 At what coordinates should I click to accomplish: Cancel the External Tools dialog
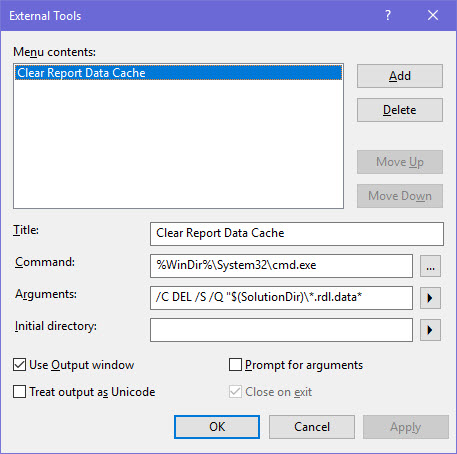click(312, 427)
